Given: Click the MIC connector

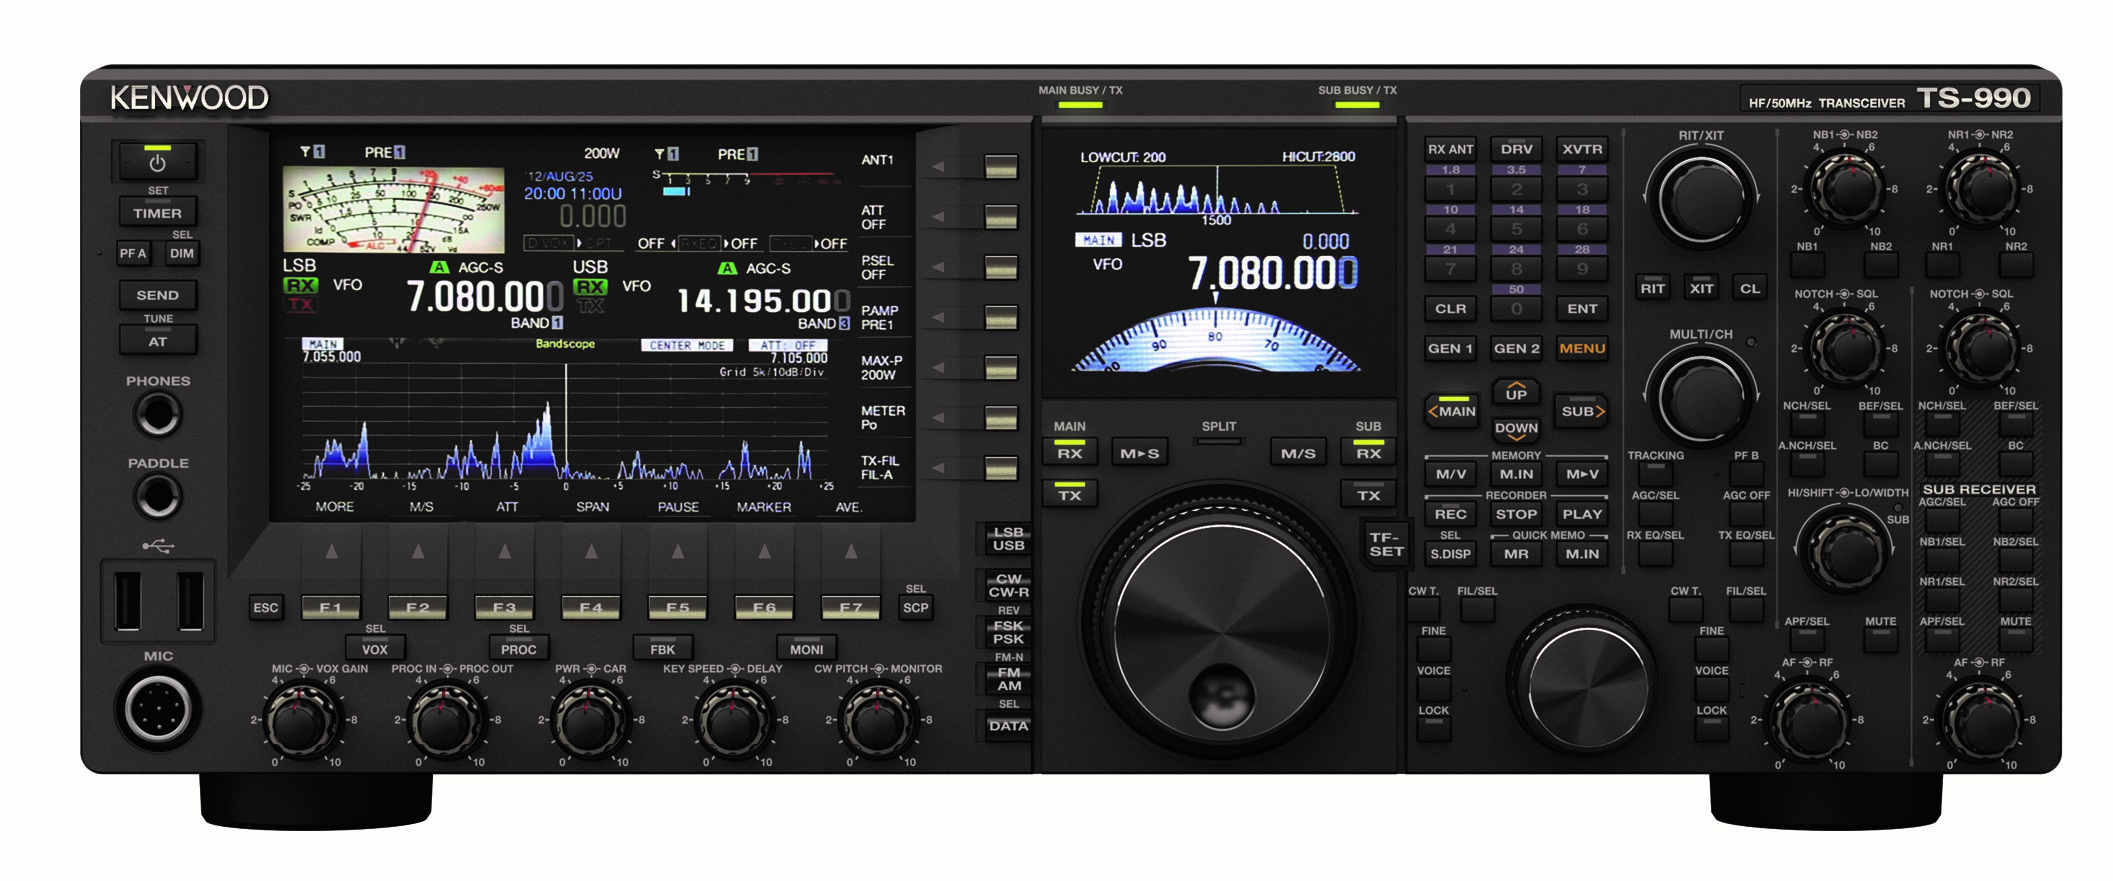Looking at the screenshot, I should tap(158, 710).
